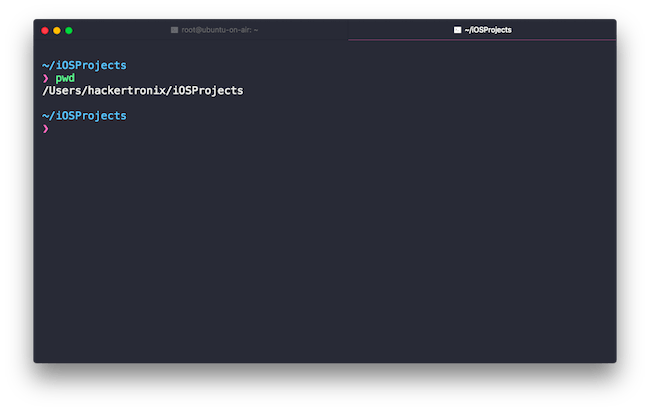The width and height of the screenshot is (650, 411).
Task: Click the blank line between output and prompt
Action: (325, 103)
